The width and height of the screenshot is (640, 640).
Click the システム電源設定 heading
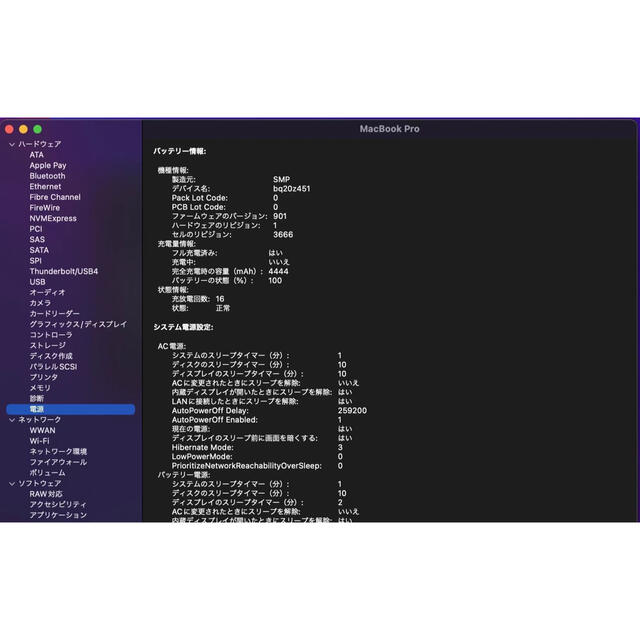coord(183,327)
